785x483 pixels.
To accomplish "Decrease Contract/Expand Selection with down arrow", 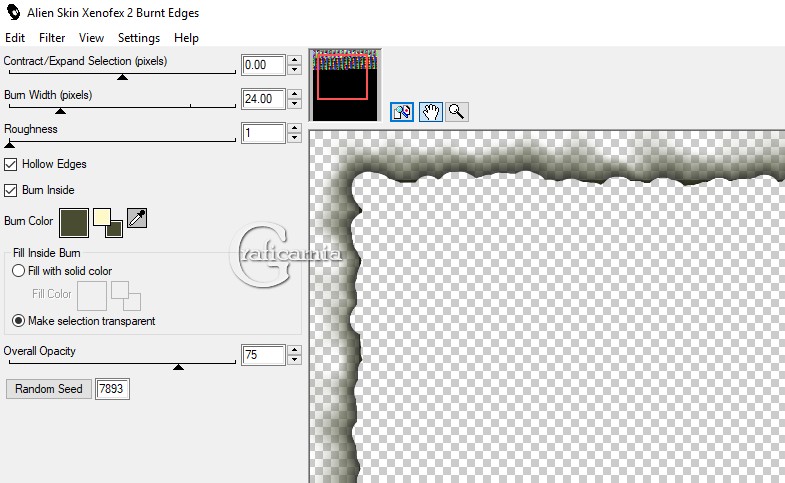I will click(x=295, y=70).
